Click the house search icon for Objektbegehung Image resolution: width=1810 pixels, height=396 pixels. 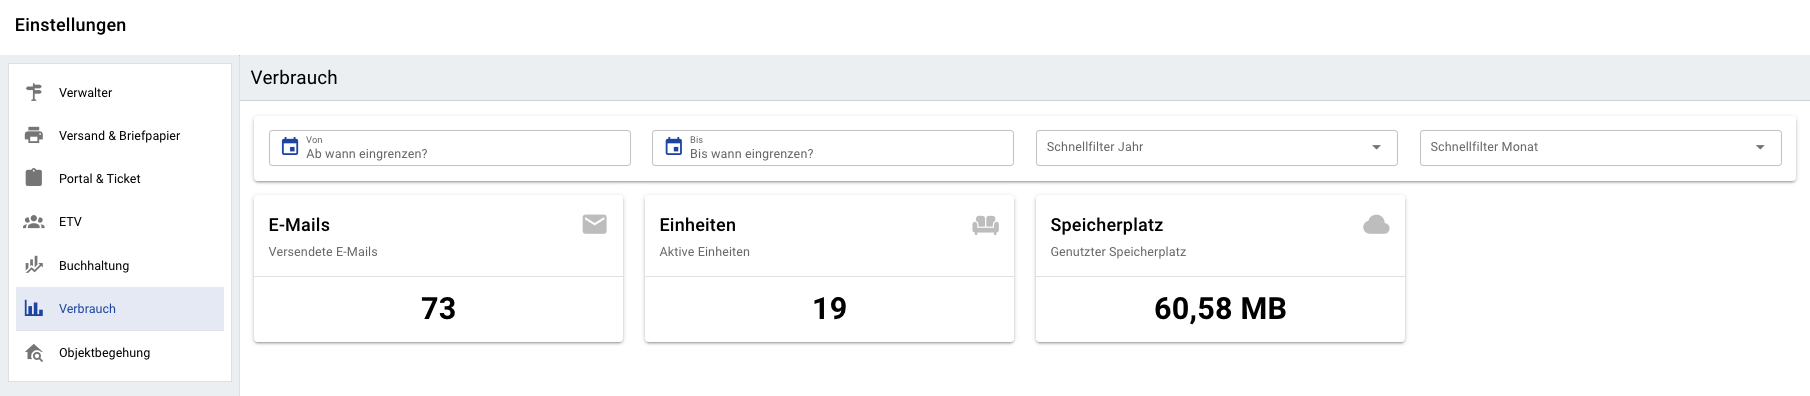coord(34,352)
